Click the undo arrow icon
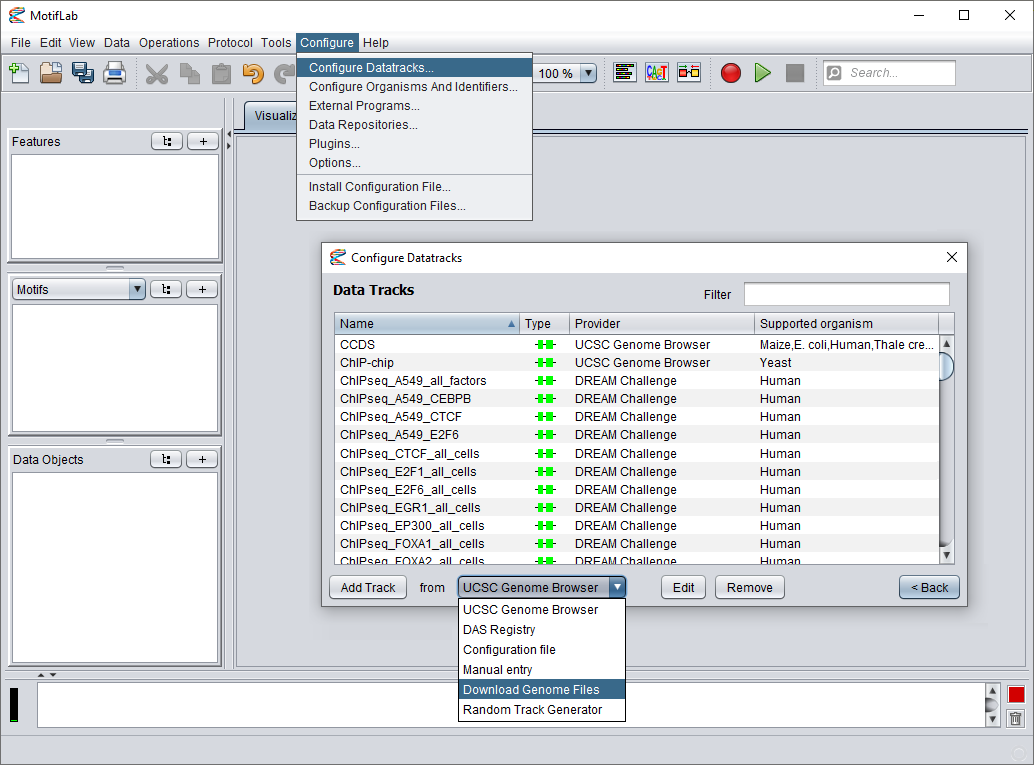This screenshot has height=765, width=1034. click(x=253, y=73)
